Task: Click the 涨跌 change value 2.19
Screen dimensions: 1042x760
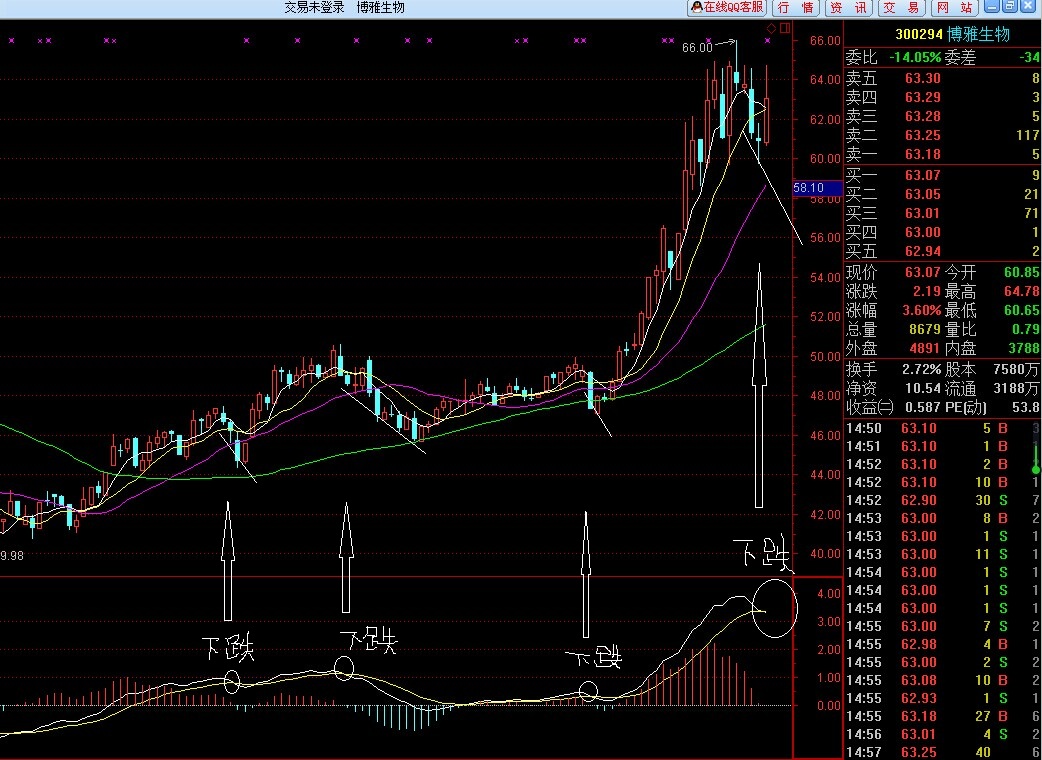Action: click(926, 291)
